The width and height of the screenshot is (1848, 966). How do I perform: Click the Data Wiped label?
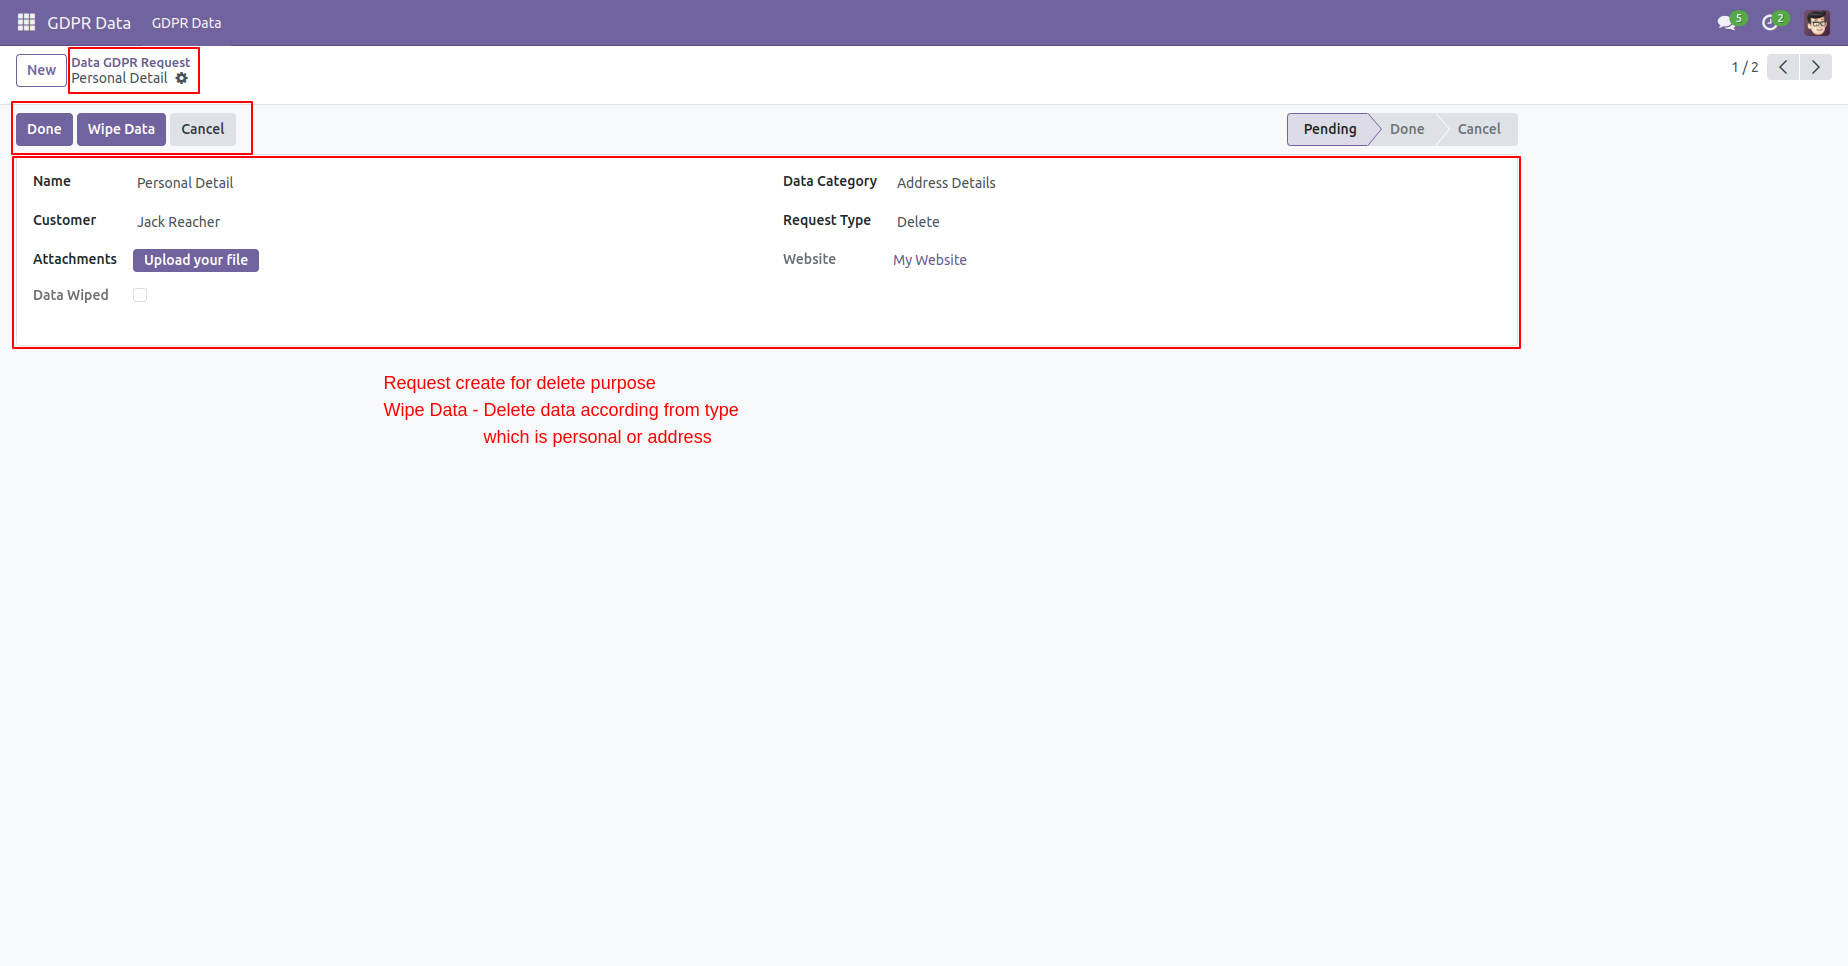tap(71, 295)
